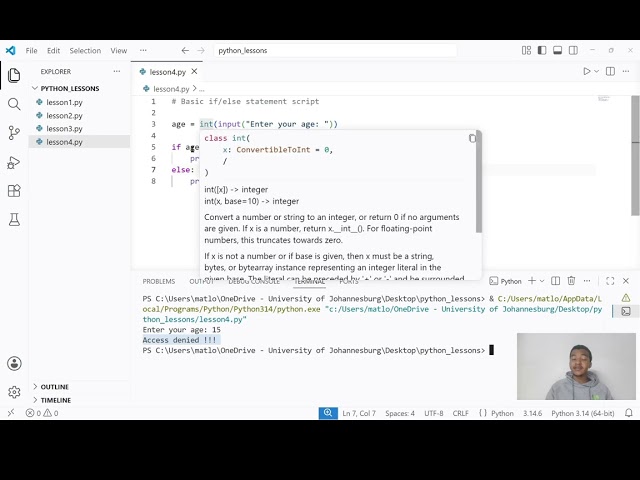Toggle the Secondary Side Bar
640x480 pixels.
point(573,51)
